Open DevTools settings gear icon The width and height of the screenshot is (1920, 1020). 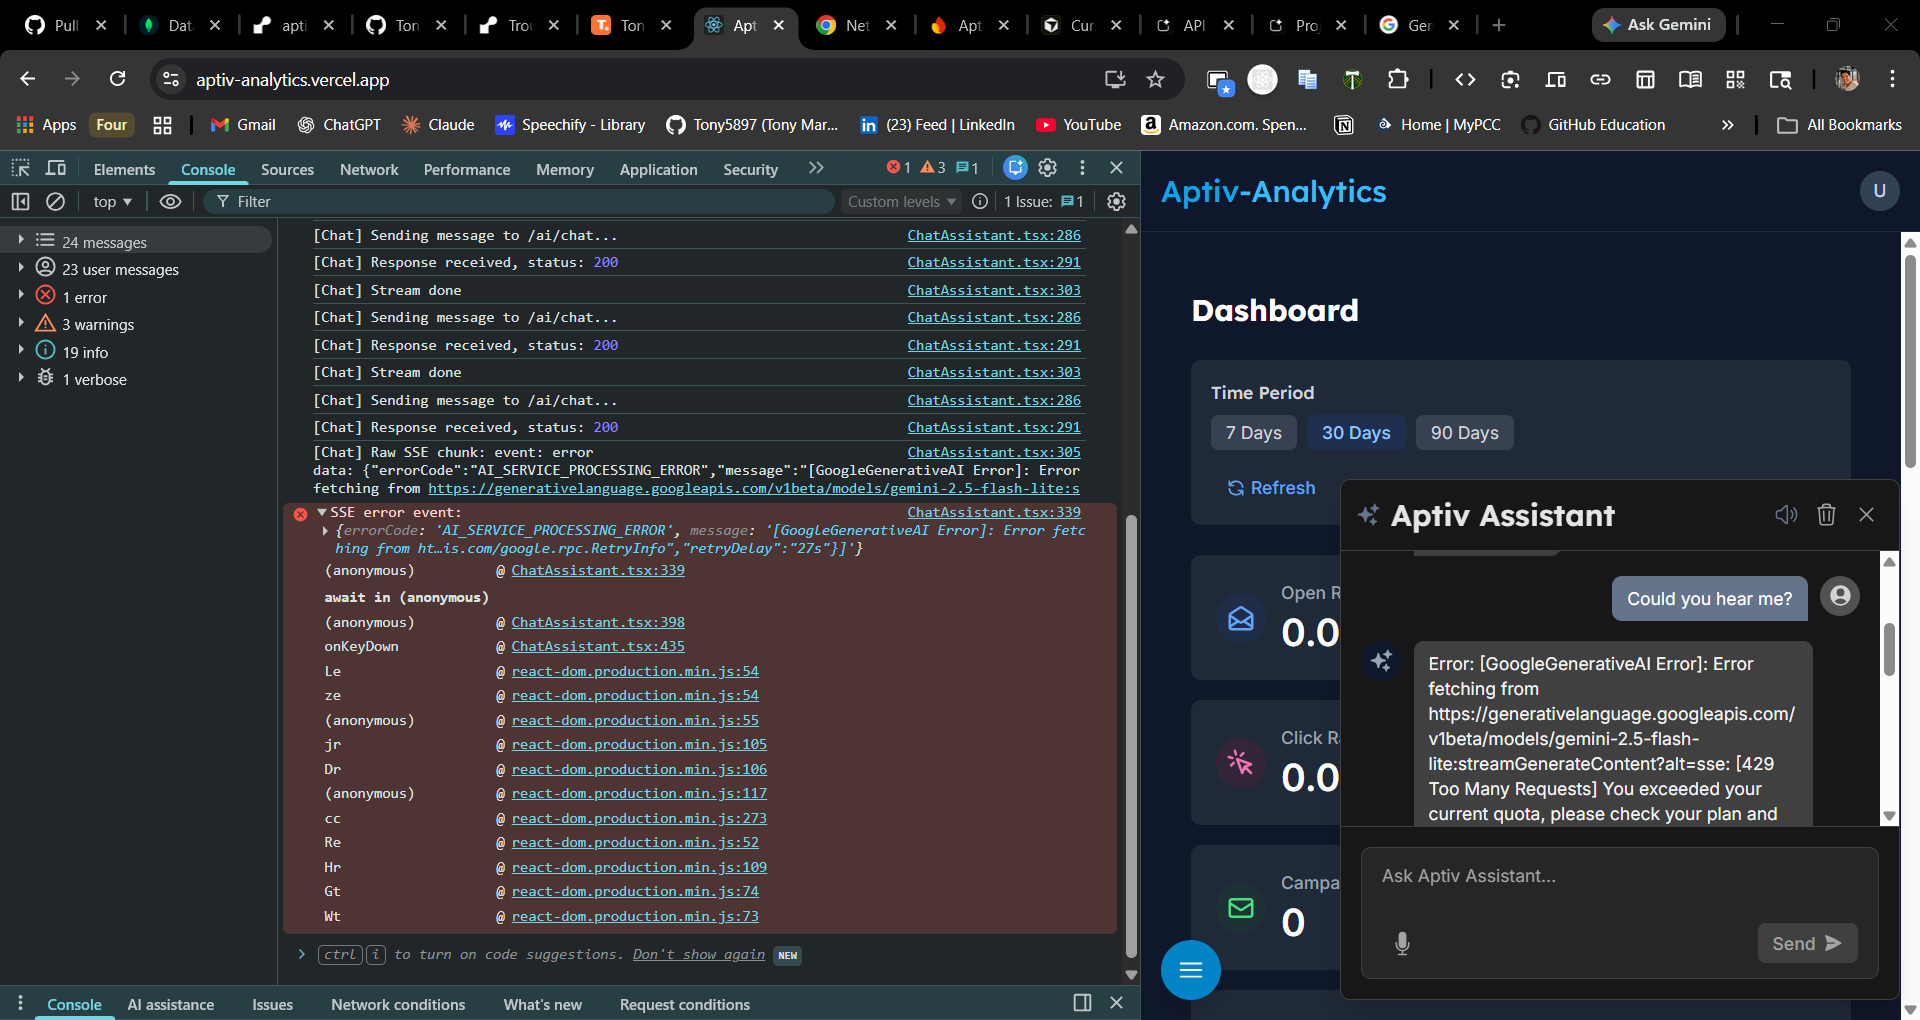(x=1048, y=168)
